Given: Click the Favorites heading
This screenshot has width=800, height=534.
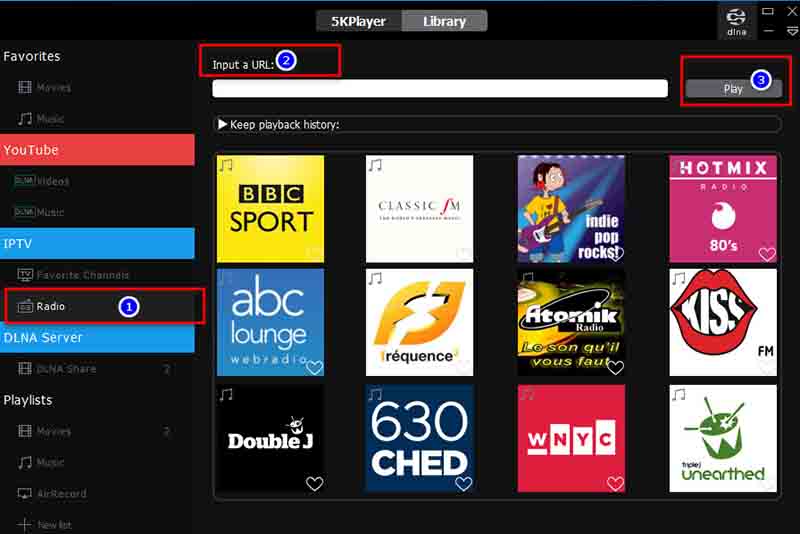Looking at the screenshot, I should click(x=32, y=56).
